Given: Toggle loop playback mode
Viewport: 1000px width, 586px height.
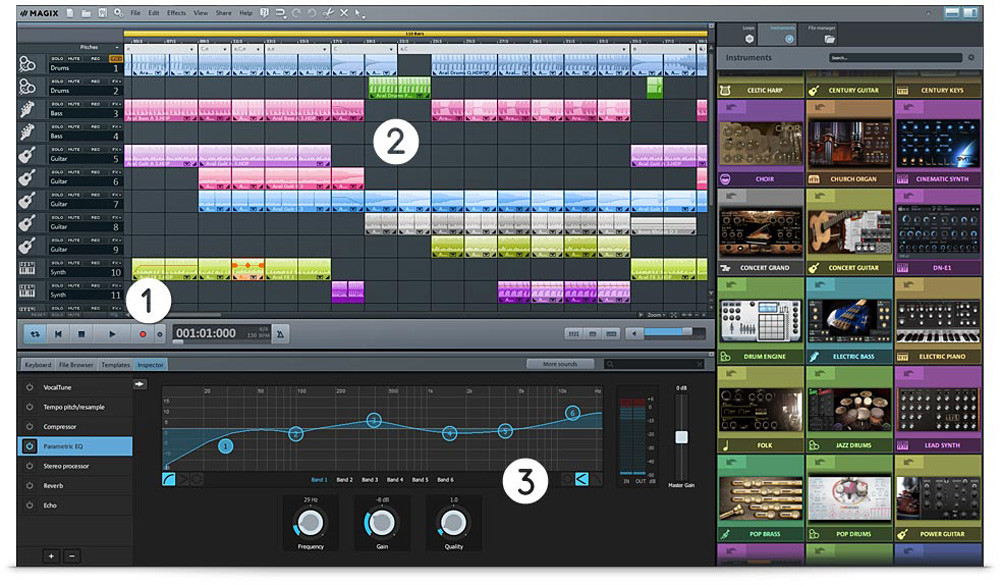Looking at the screenshot, I should pos(35,333).
